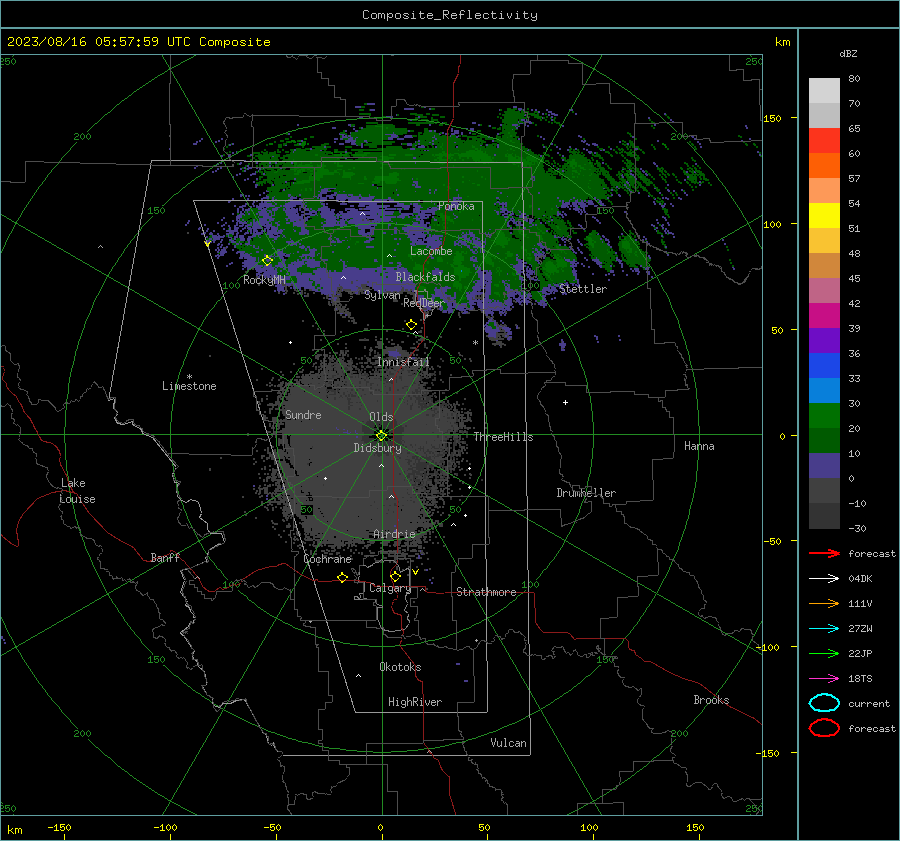The height and width of the screenshot is (841, 900).
Task: Click the dBZ legend heading
Action: pos(848,54)
